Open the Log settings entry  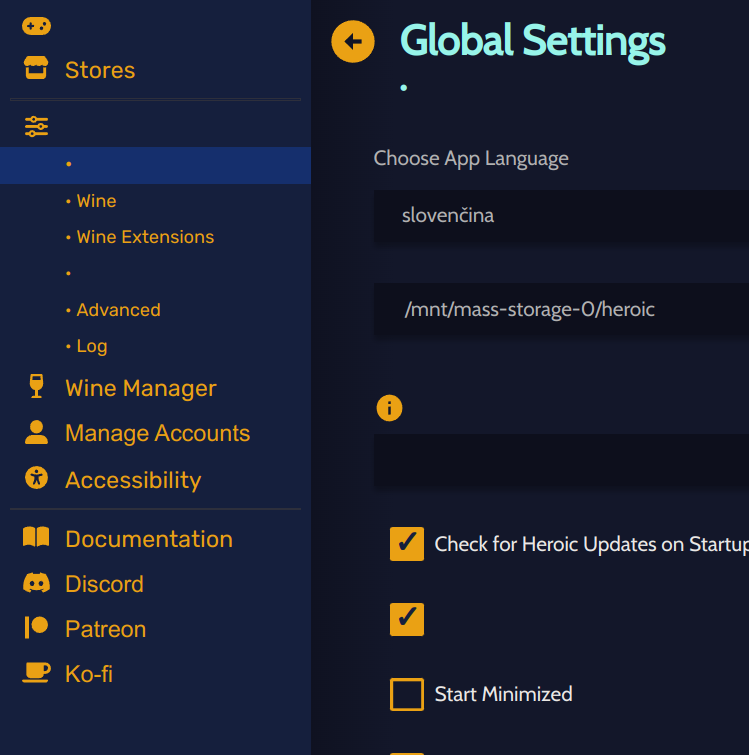pos(92,346)
